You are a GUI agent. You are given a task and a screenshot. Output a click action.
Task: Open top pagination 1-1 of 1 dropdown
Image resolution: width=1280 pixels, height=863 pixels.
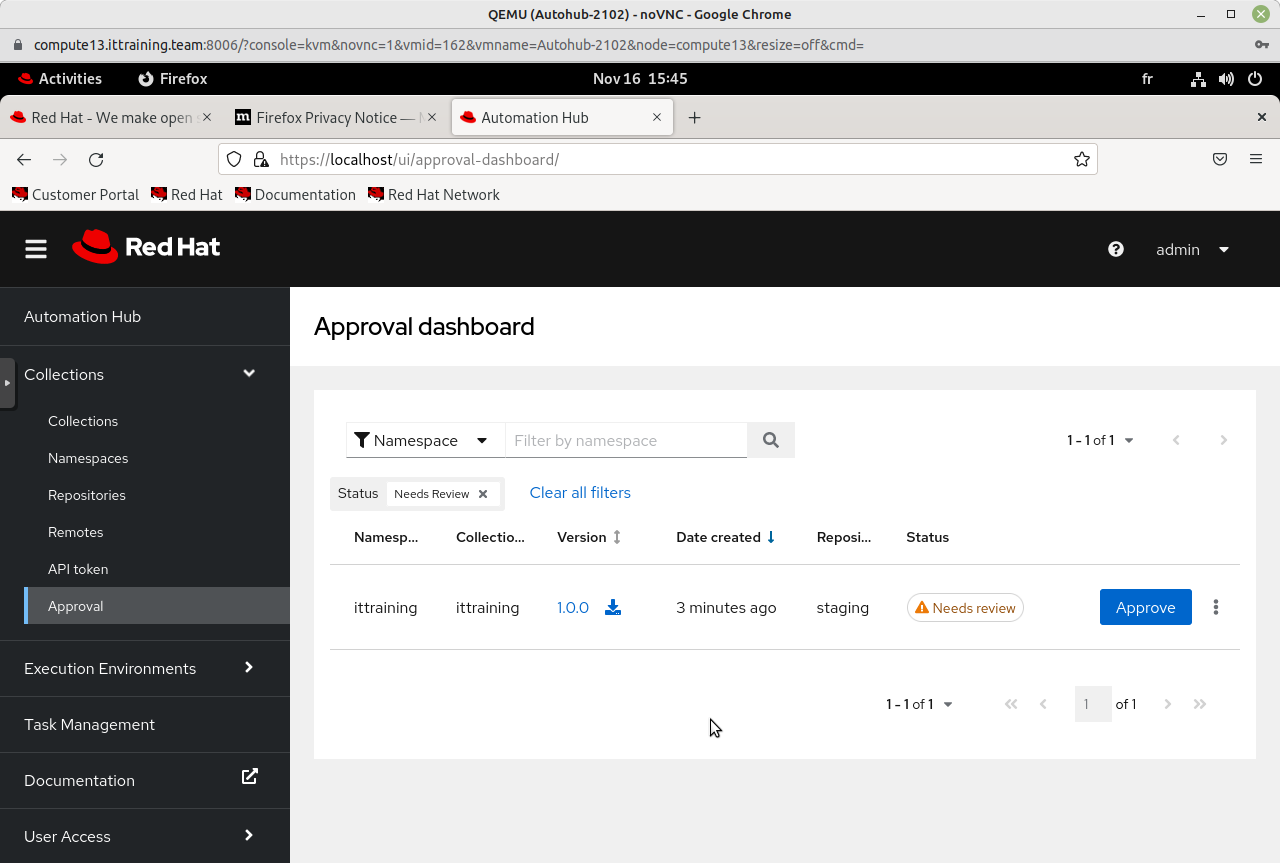(1100, 440)
